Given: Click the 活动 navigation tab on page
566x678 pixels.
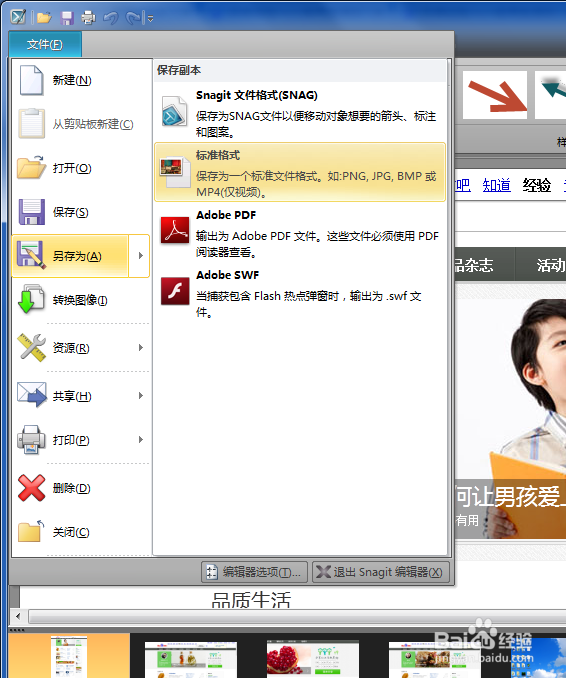Looking at the screenshot, I should tap(550, 265).
